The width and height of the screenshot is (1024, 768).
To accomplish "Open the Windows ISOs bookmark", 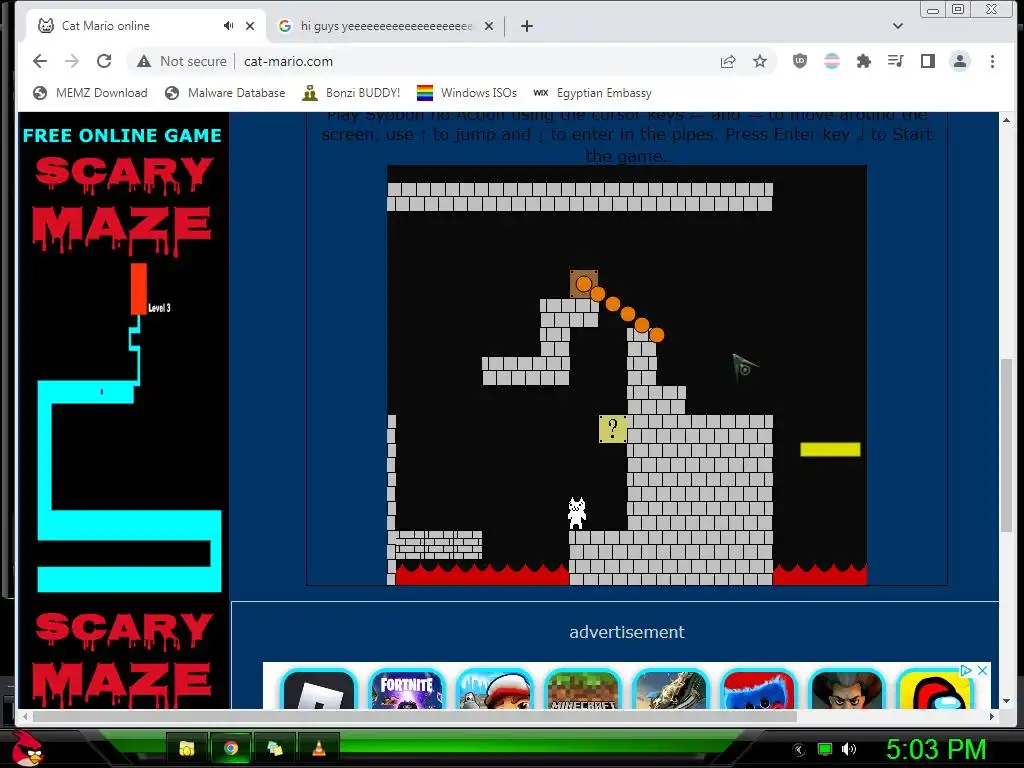I will 466,93.
